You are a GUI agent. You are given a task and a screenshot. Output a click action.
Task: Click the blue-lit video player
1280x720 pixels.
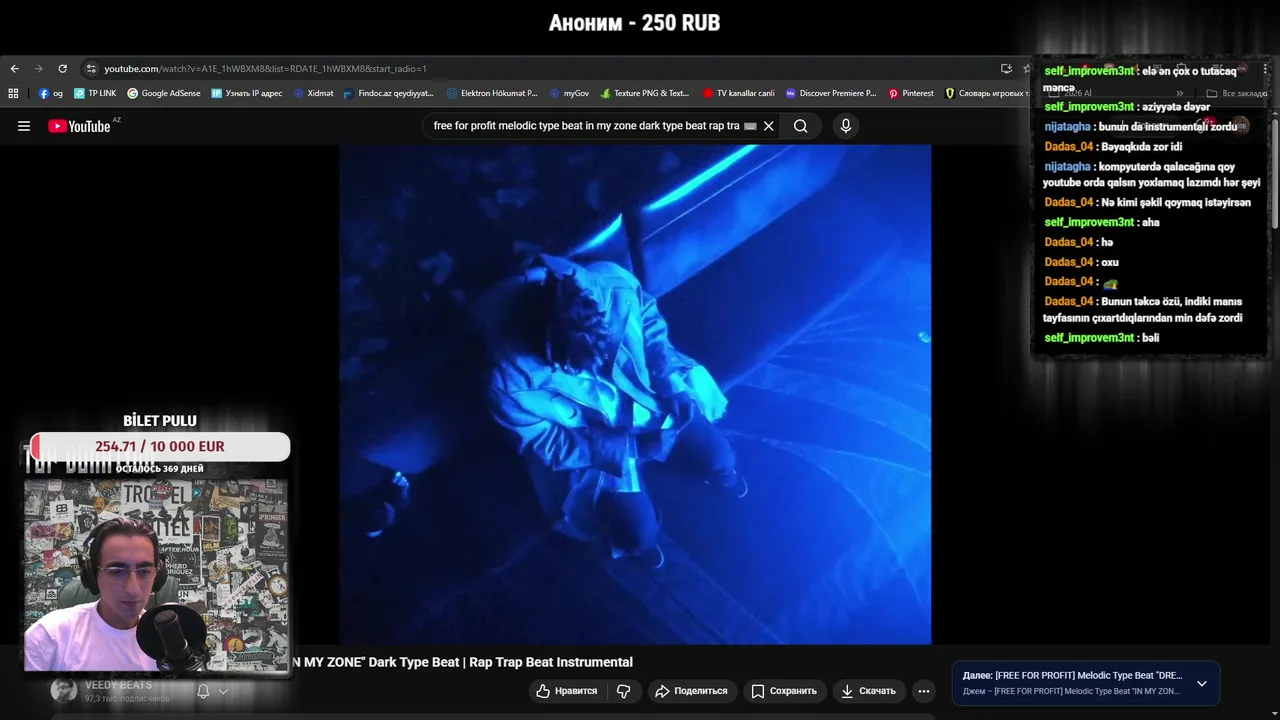click(x=635, y=394)
